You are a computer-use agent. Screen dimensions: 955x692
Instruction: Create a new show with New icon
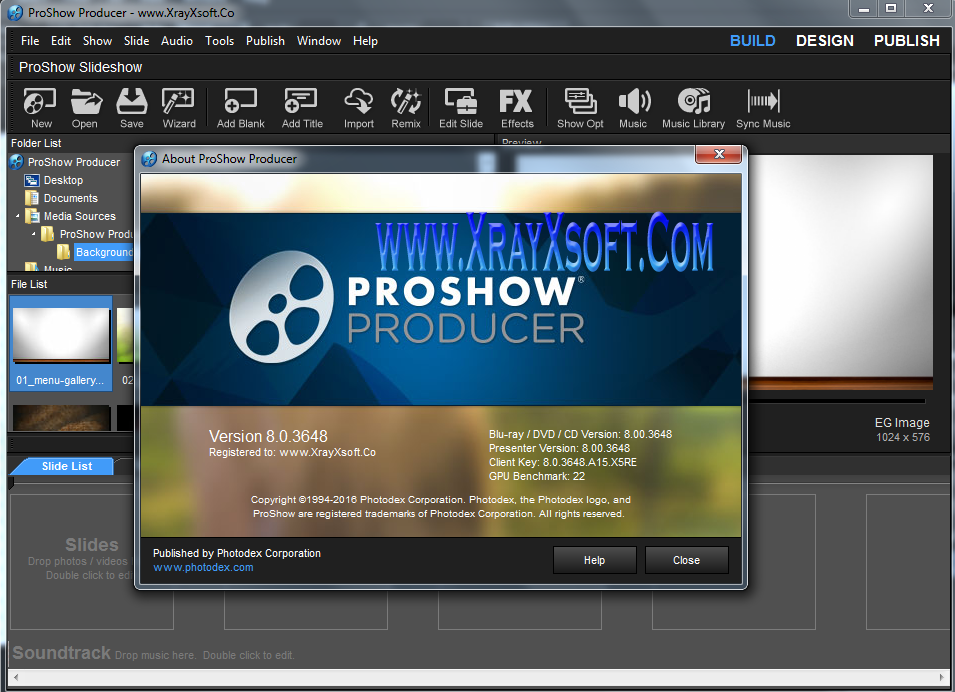coord(40,108)
